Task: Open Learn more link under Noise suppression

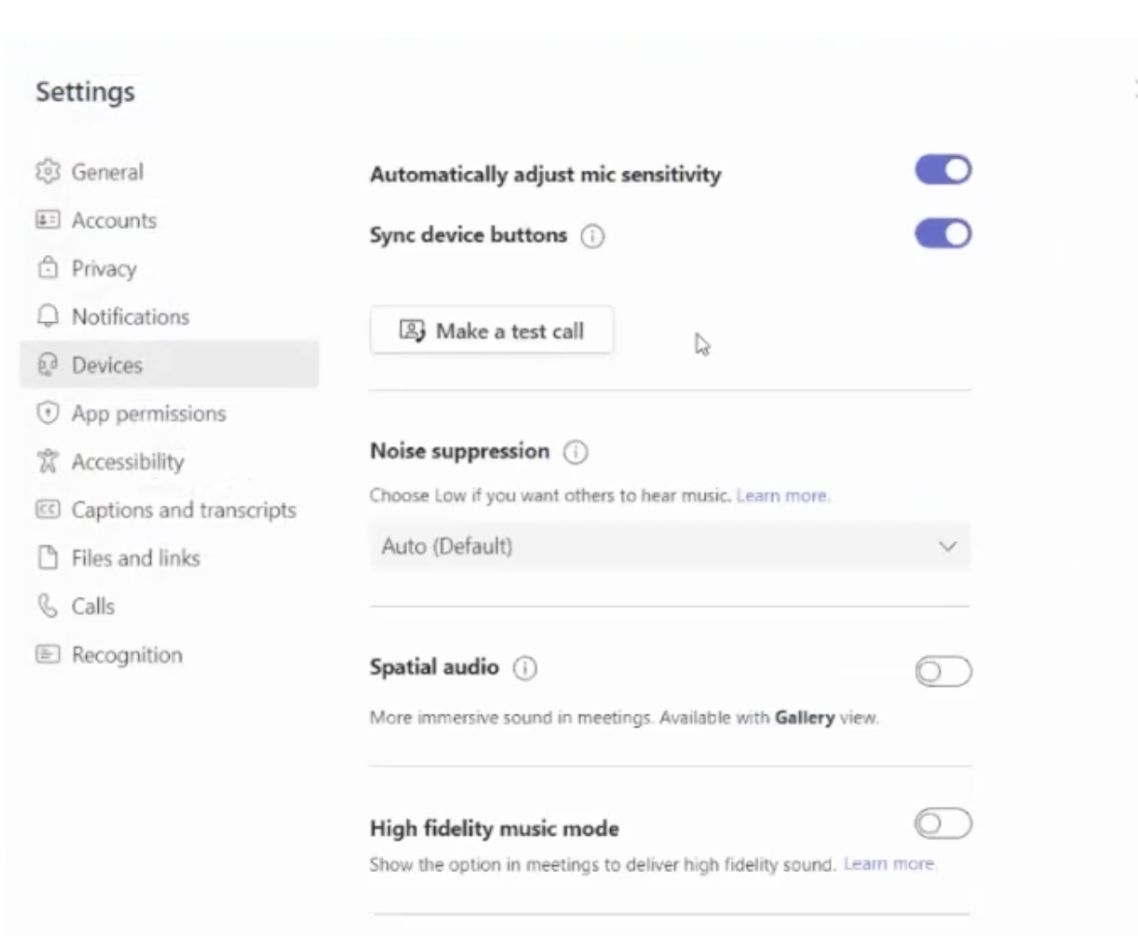Action: click(x=782, y=496)
